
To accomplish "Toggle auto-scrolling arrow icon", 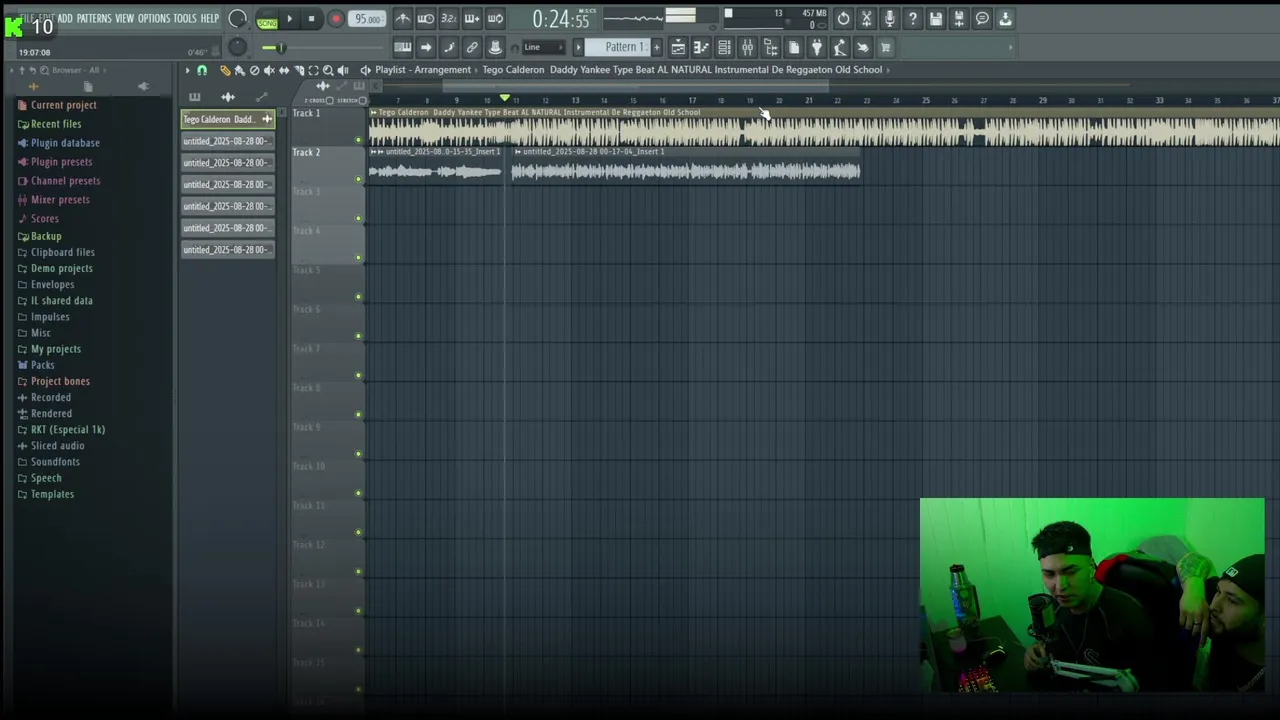I will 425,47.
